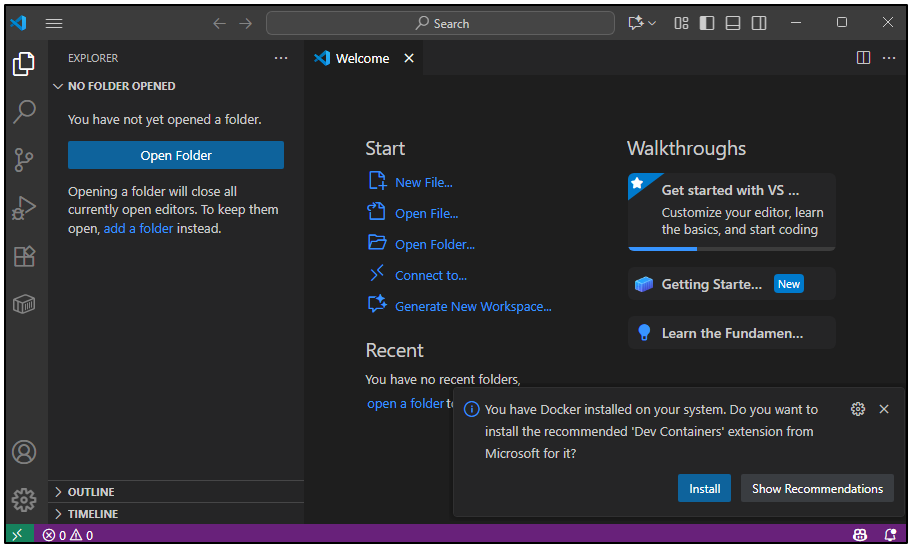Toggle the primary side bar visibility
The width and height of the screenshot is (912, 546).
tap(707, 23)
